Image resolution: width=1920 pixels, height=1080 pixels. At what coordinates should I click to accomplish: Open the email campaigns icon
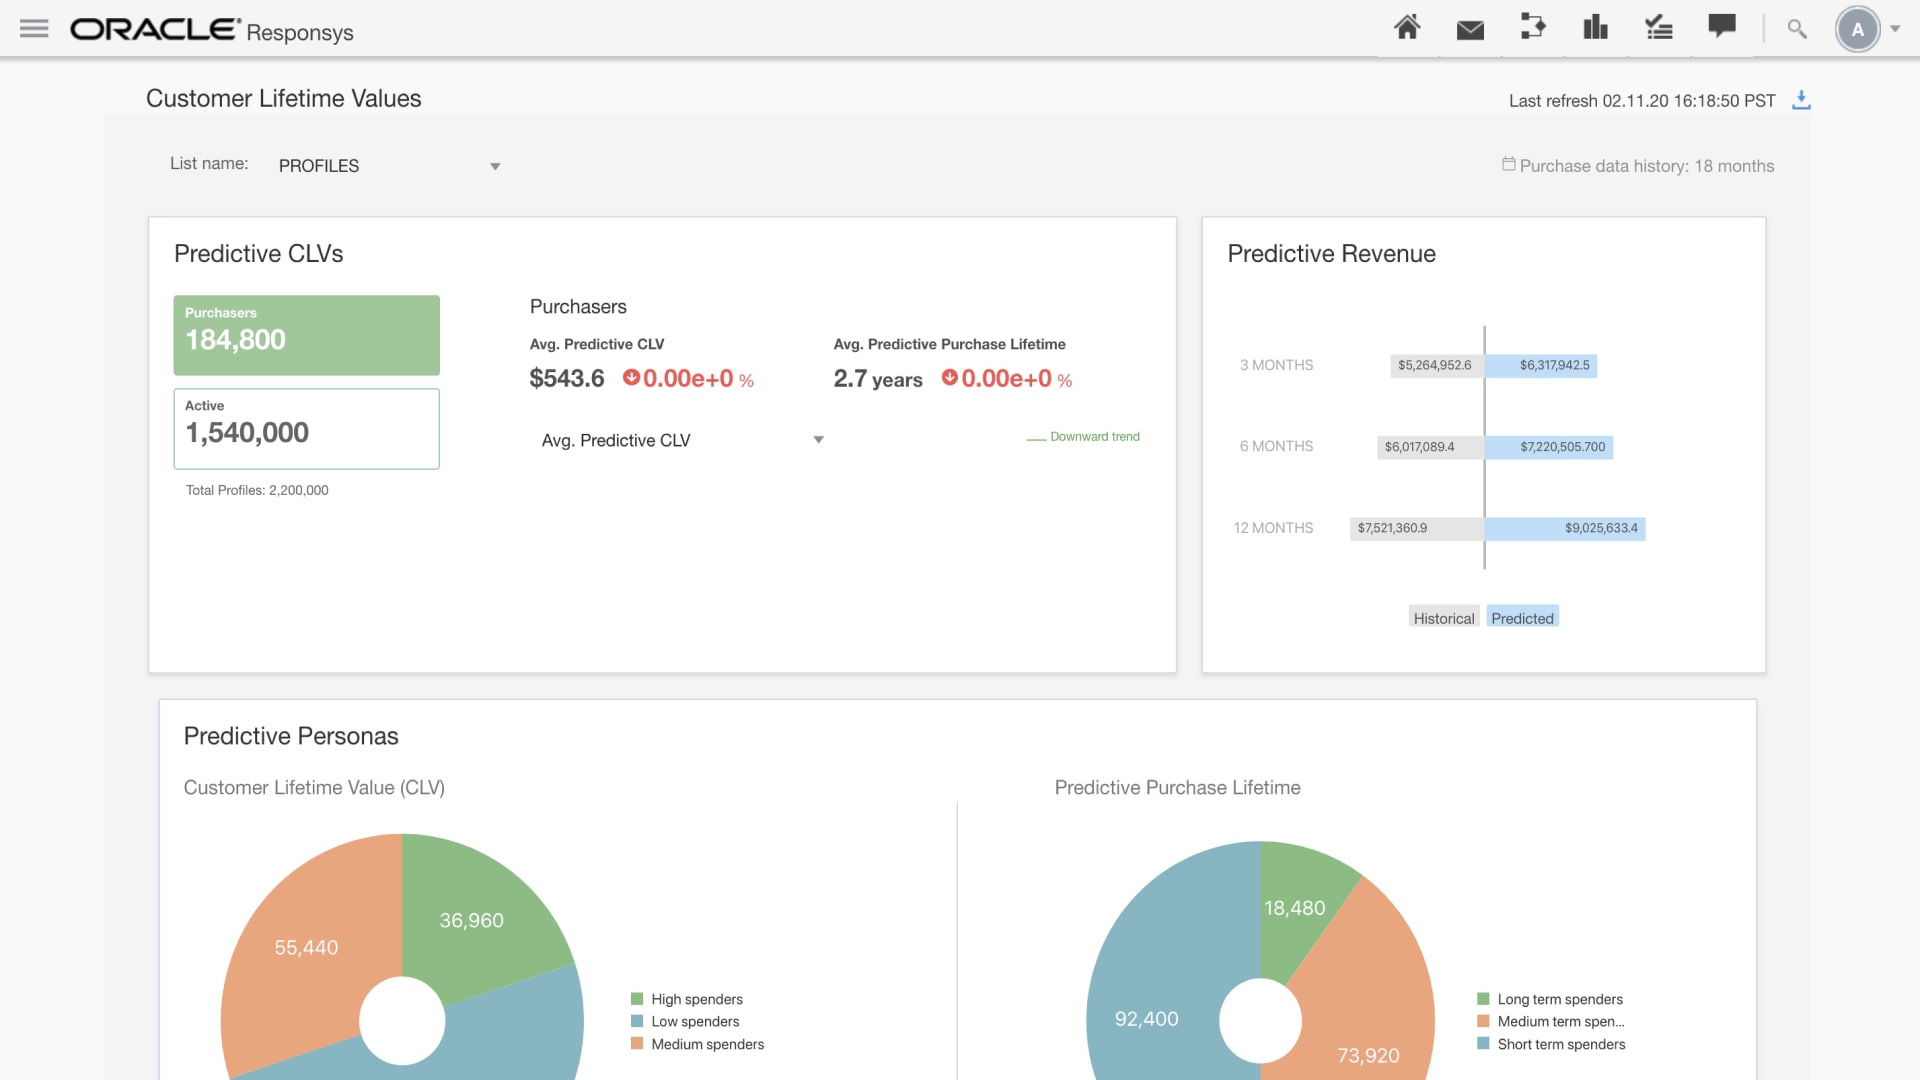(x=1470, y=28)
